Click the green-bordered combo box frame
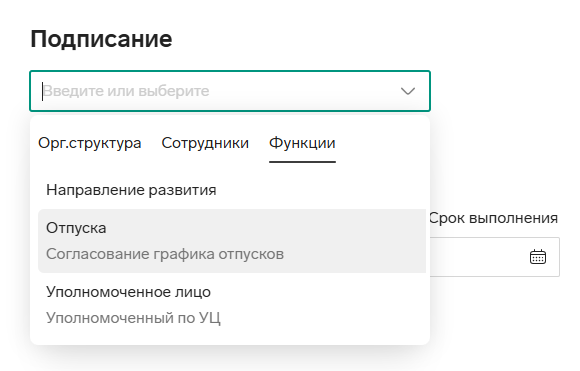Image resolution: width=580 pixels, height=371 pixels. (230, 91)
